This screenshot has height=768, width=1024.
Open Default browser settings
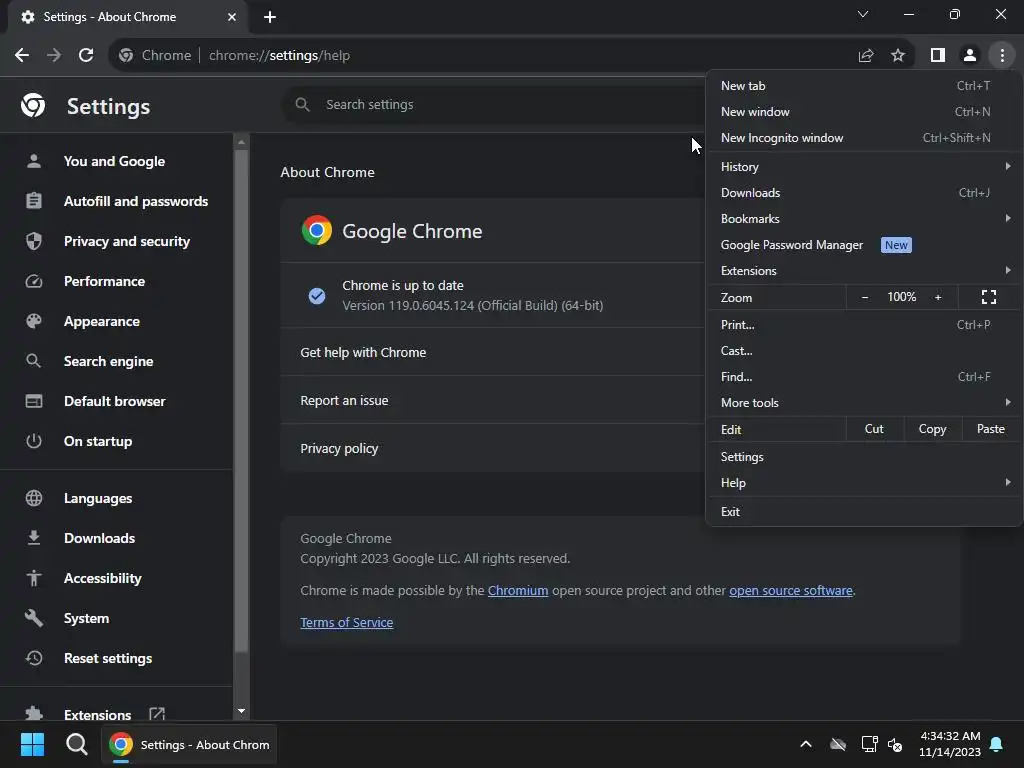pos(116,401)
